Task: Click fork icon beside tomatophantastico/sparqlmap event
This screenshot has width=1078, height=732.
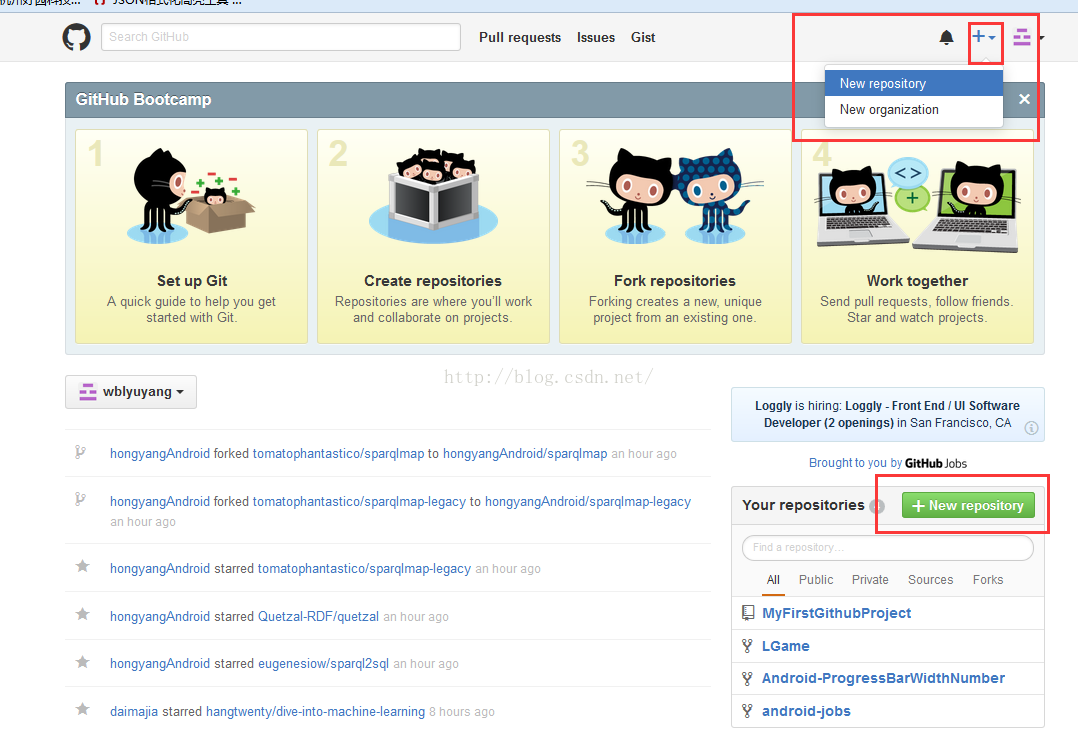Action: [x=80, y=452]
